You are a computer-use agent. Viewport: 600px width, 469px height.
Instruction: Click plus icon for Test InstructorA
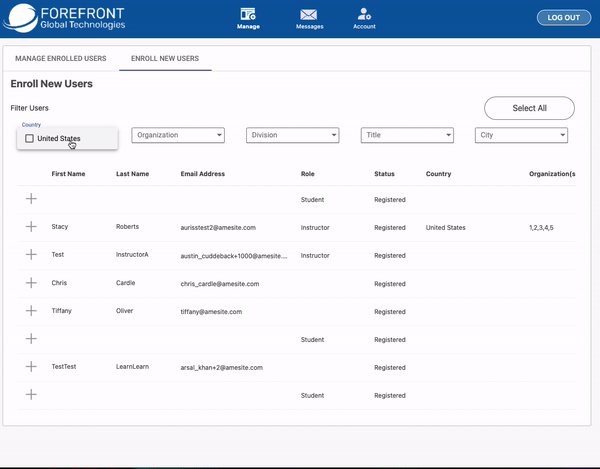[x=31, y=255]
